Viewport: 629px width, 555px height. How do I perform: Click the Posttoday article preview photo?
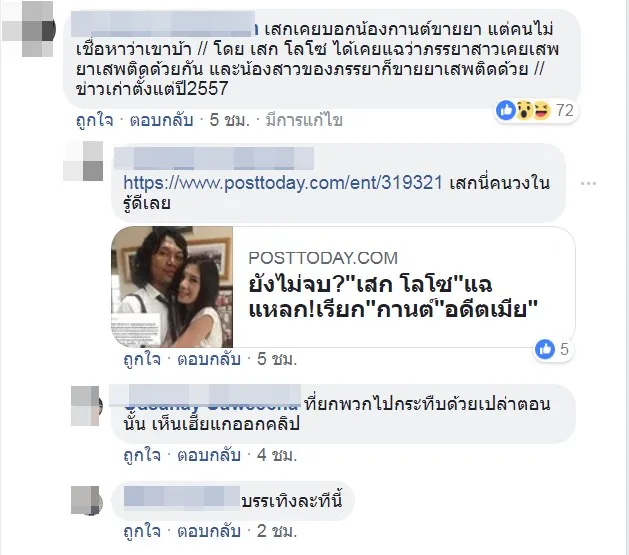click(172, 287)
